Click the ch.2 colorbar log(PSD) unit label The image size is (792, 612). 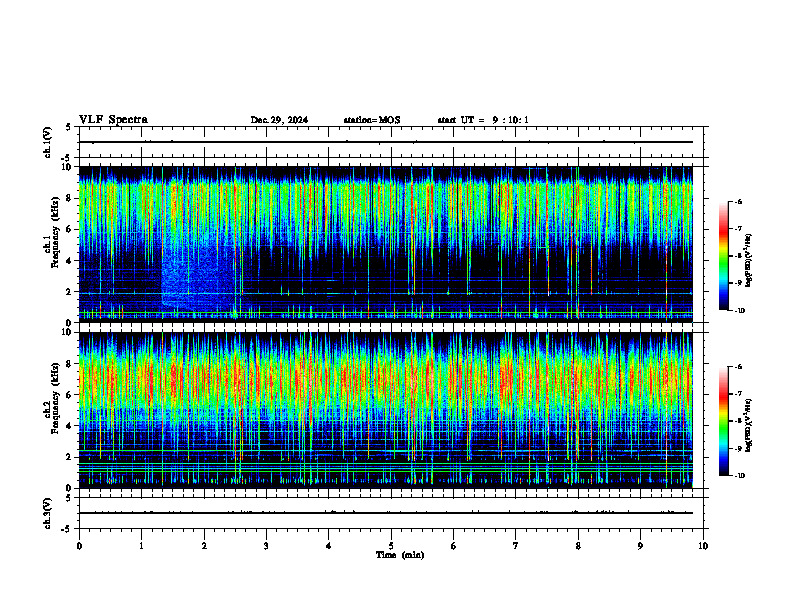click(749, 425)
